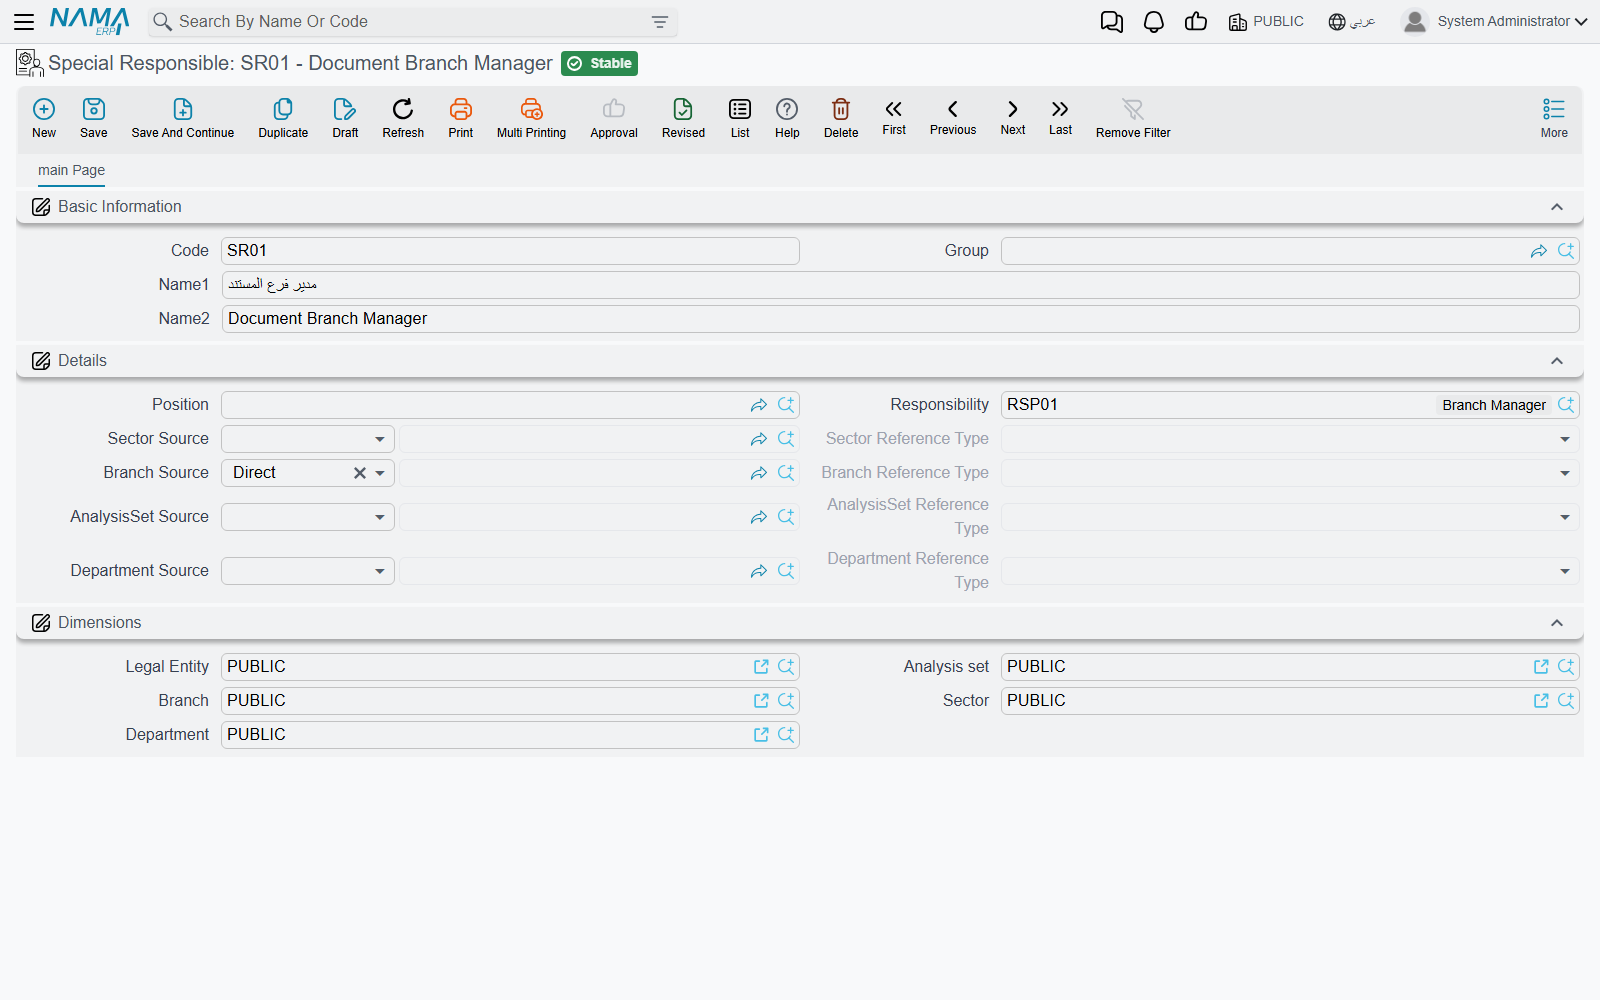Collapse the Dimensions section
This screenshot has height=1000, width=1600.
pos(1557,623)
